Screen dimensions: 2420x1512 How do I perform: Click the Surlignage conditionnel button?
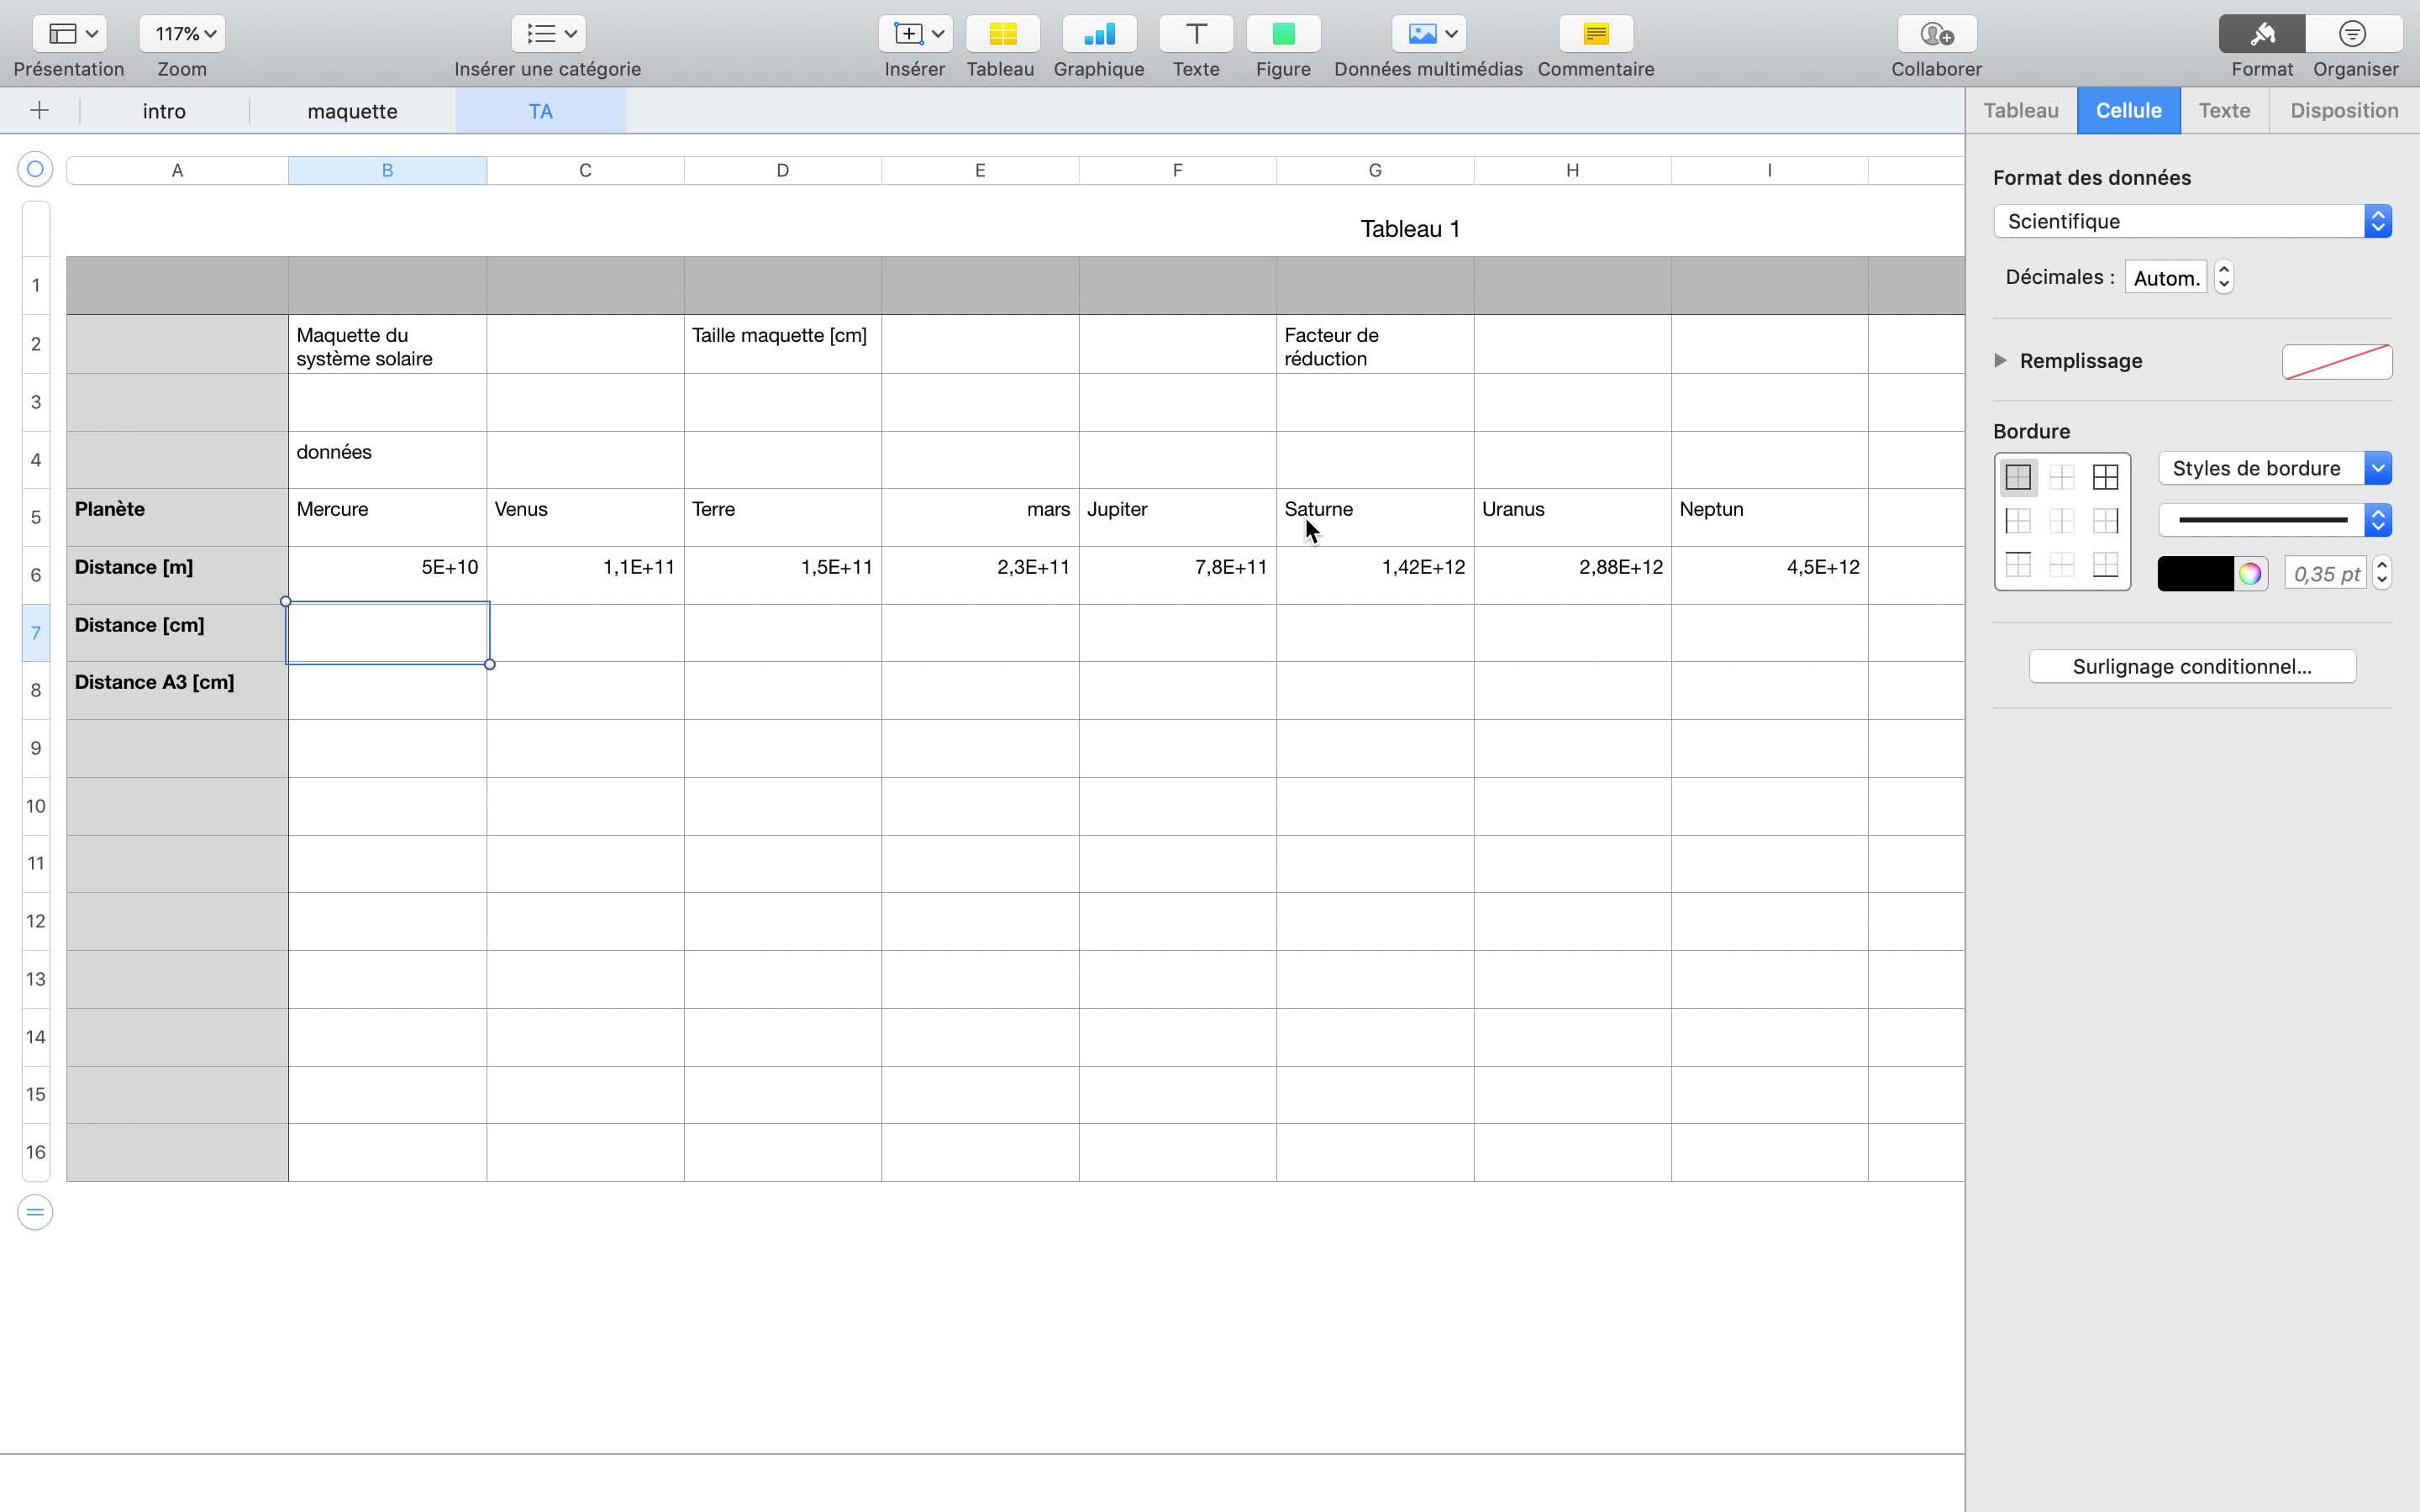(2191, 666)
